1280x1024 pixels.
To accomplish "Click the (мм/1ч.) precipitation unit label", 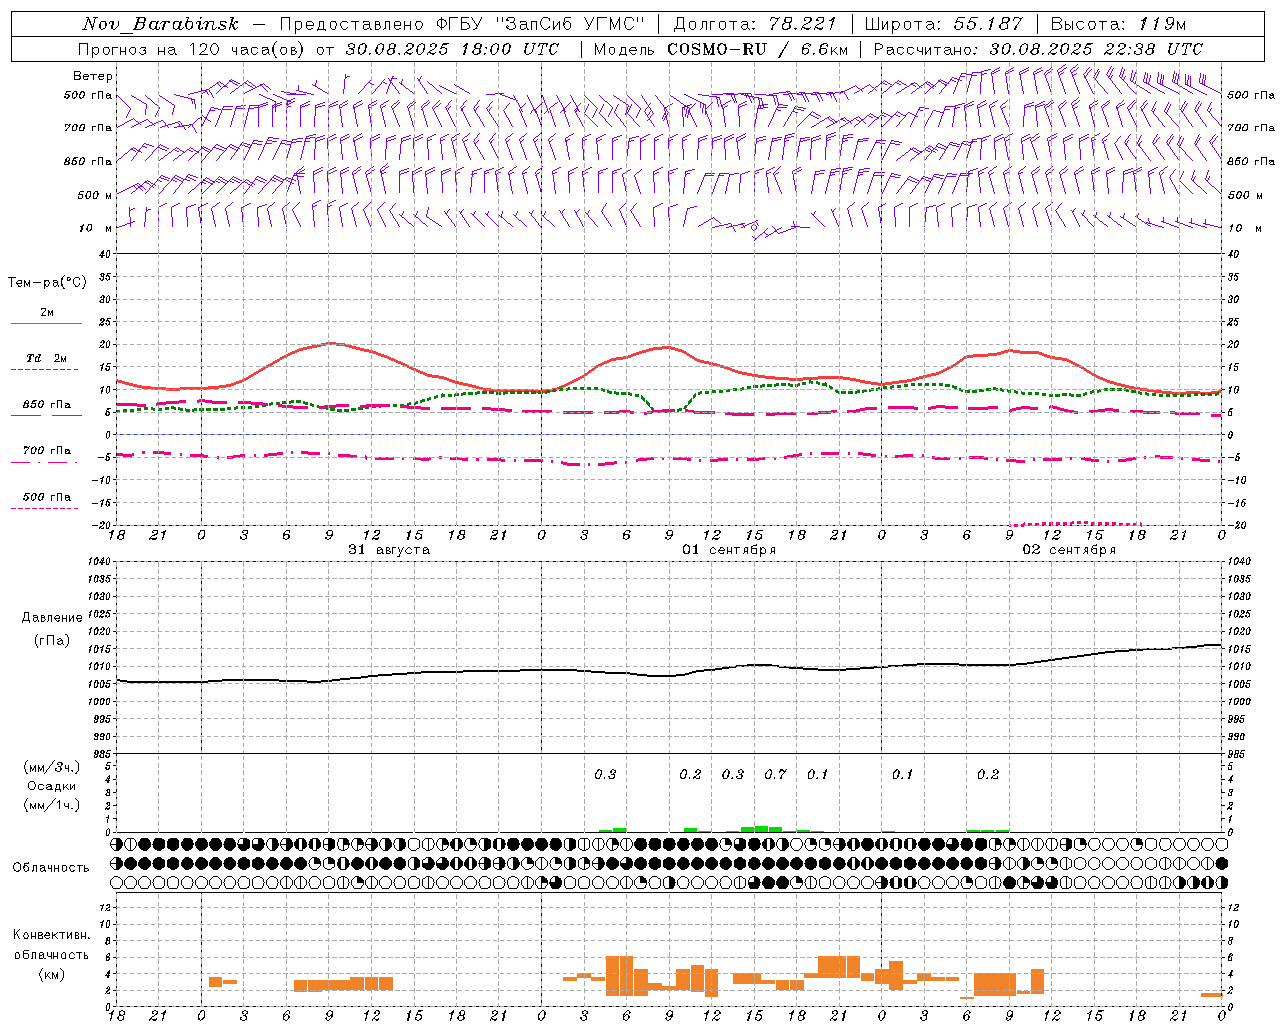I will [x=52, y=805].
